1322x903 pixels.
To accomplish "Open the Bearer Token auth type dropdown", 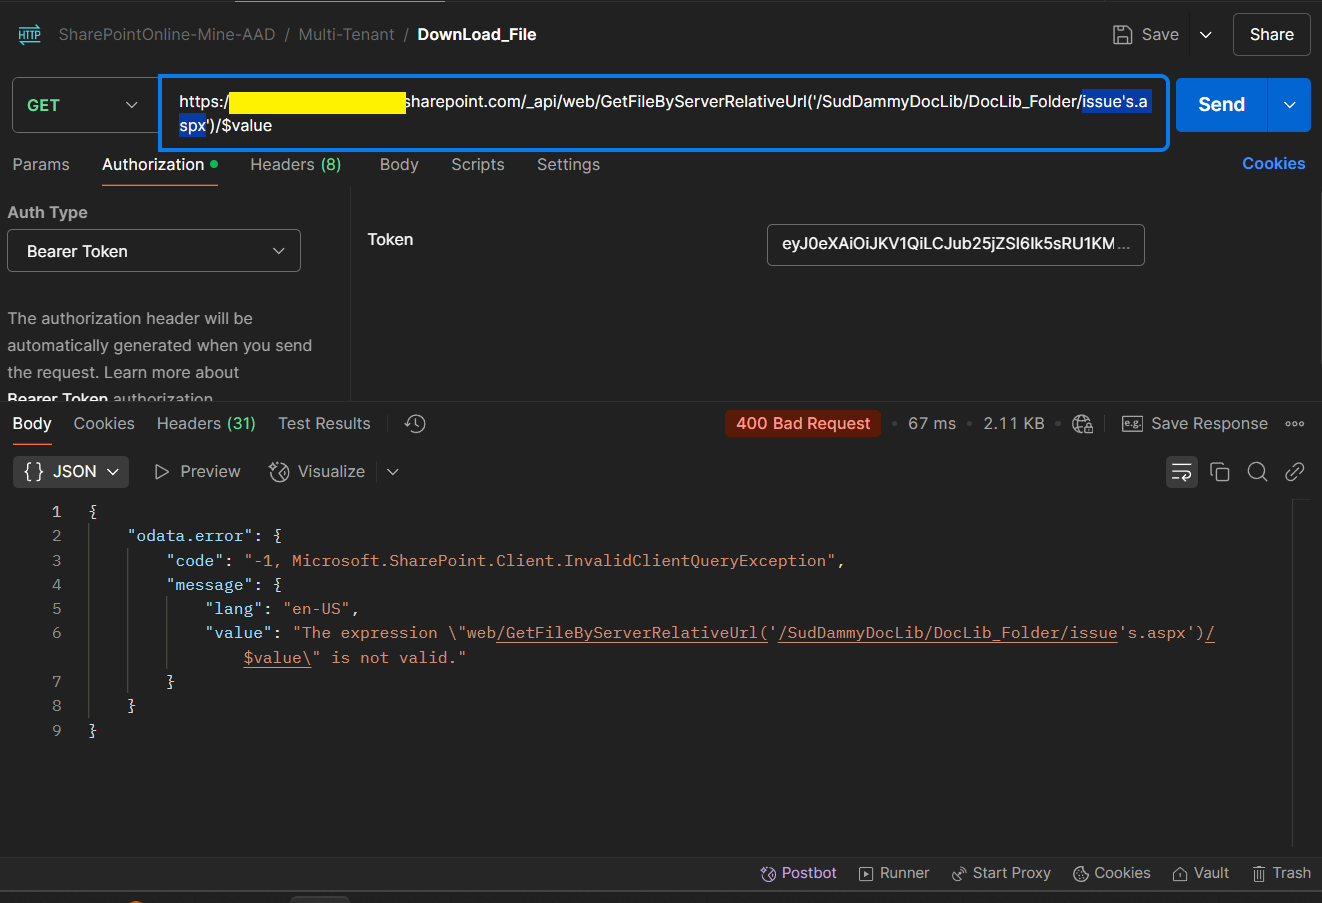I will pyautogui.click(x=154, y=251).
